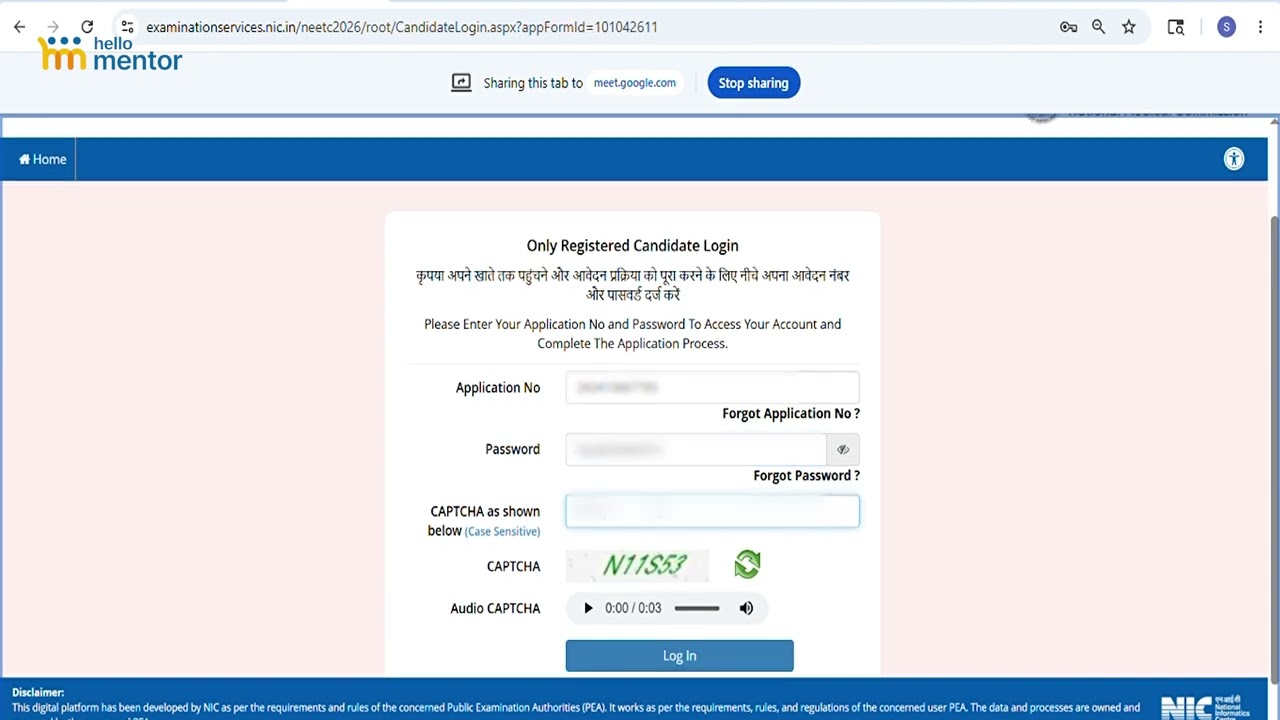This screenshot has width=1280, height=720.
Task: Toggle password visibility eye icon
Action: [x=843, y=450]
